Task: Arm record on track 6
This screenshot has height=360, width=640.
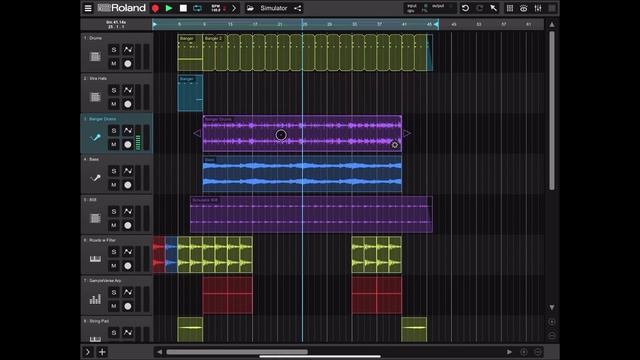Action: pyautogui.click(x=128, y=266)
